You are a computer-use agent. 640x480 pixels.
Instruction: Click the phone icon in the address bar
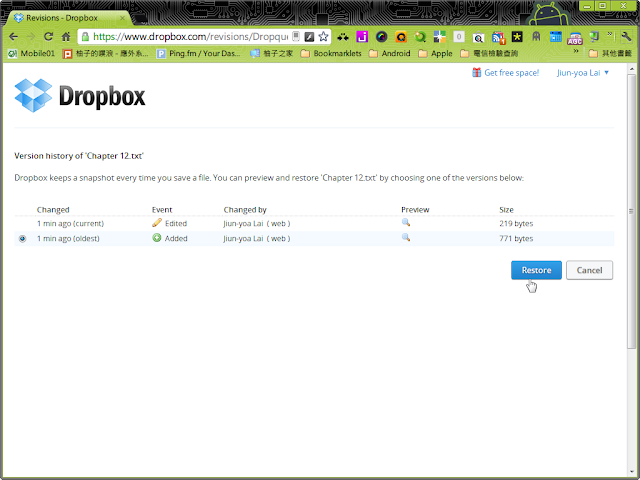point(296,37)
